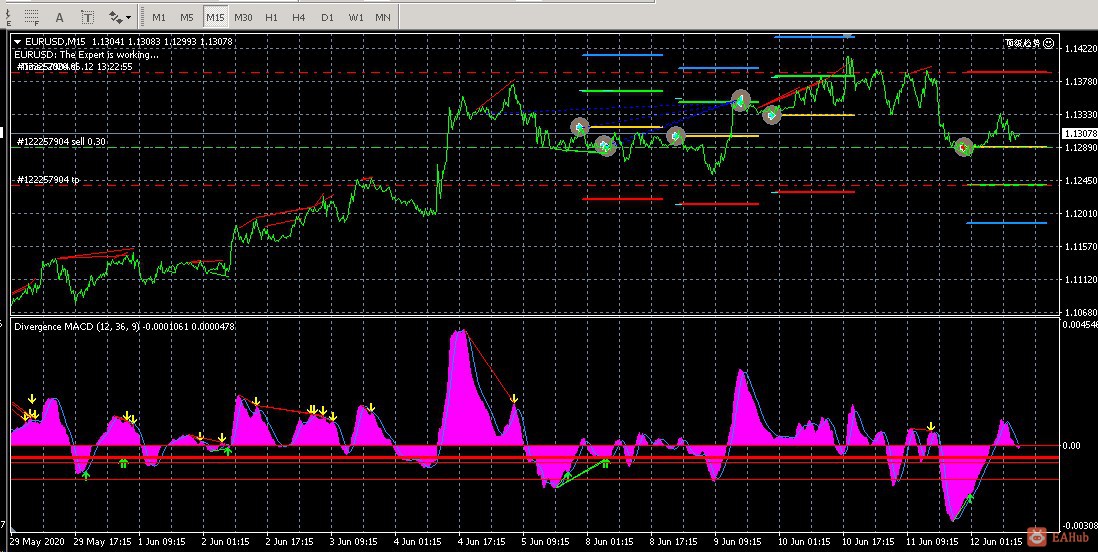Viewport: 1098px width, 552px height.
Task: Click the green up arrow at MACD's lowest trough
Action: coord(969,498)
